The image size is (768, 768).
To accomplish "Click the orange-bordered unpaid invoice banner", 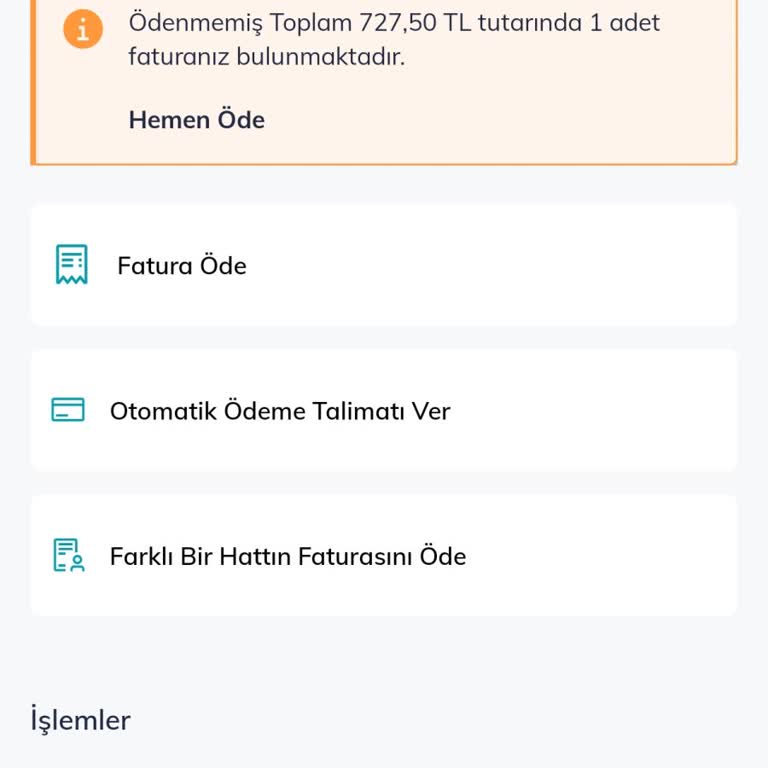I will (384, 82).
